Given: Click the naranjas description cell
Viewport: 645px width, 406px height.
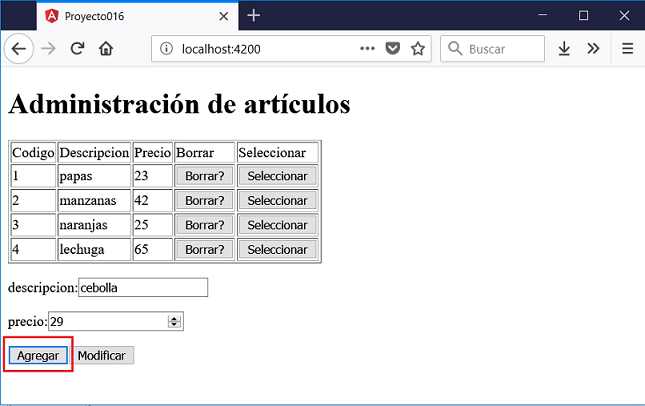Looking at the screenshot, I should 94,225.
